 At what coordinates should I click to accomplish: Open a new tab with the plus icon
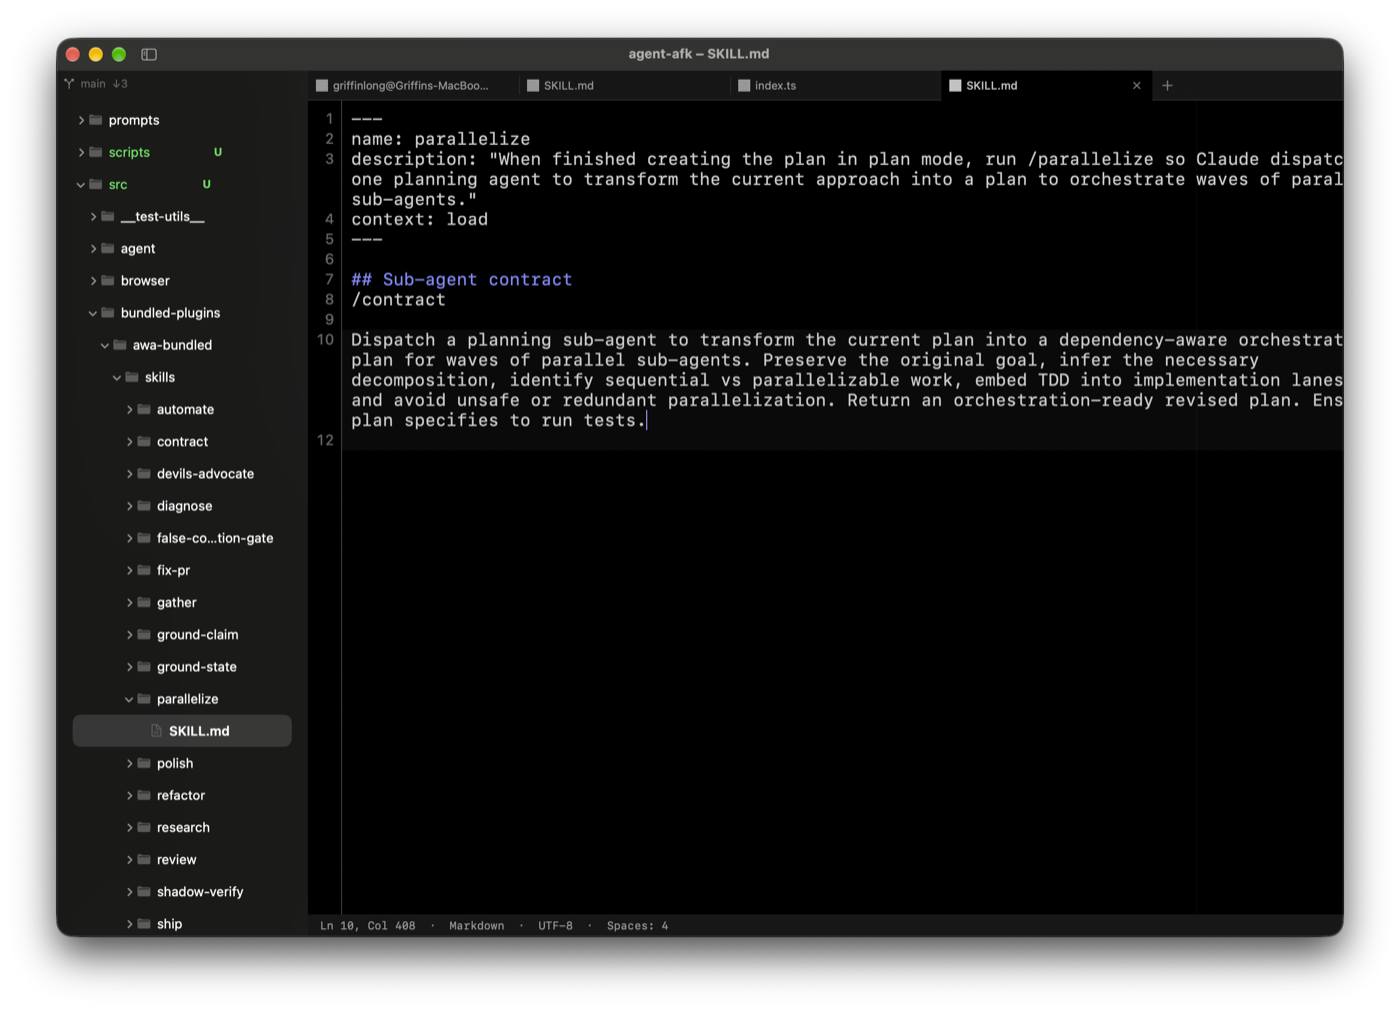[1167, 86]
